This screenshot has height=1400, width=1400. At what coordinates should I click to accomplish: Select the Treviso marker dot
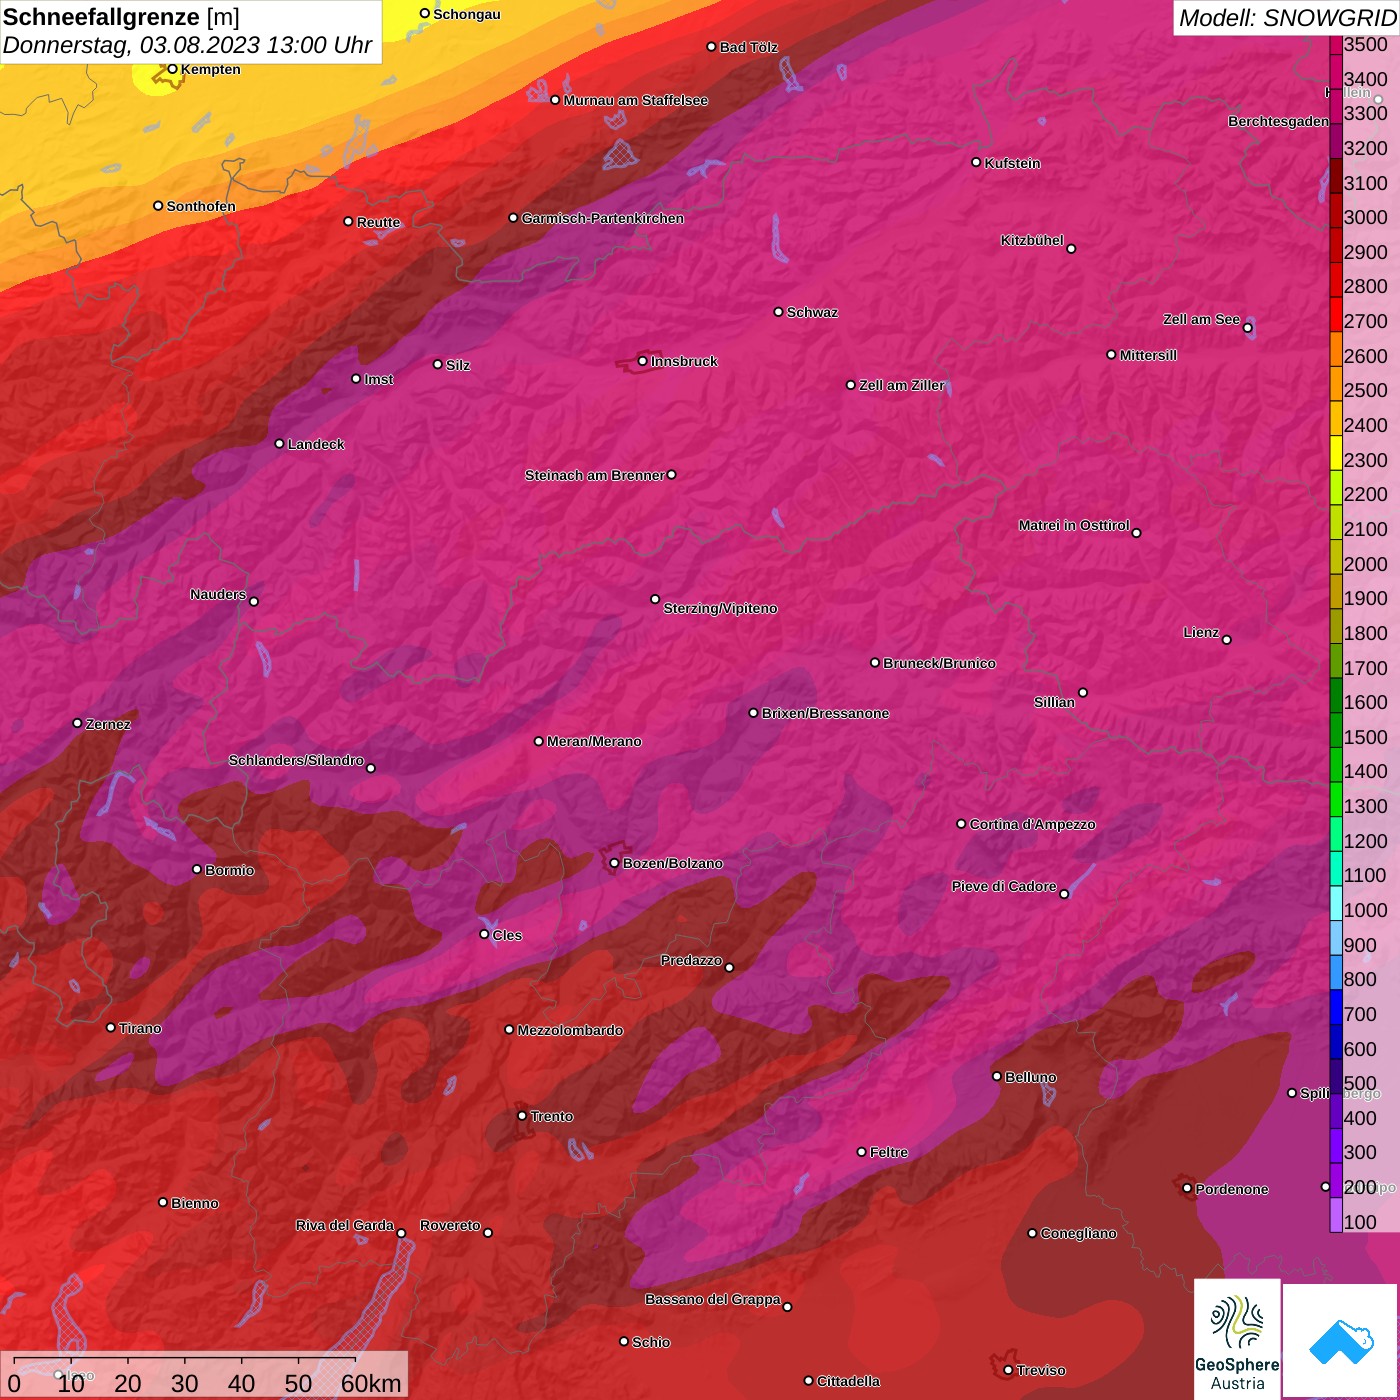pyautogui.click(x=1008, y=1370)
